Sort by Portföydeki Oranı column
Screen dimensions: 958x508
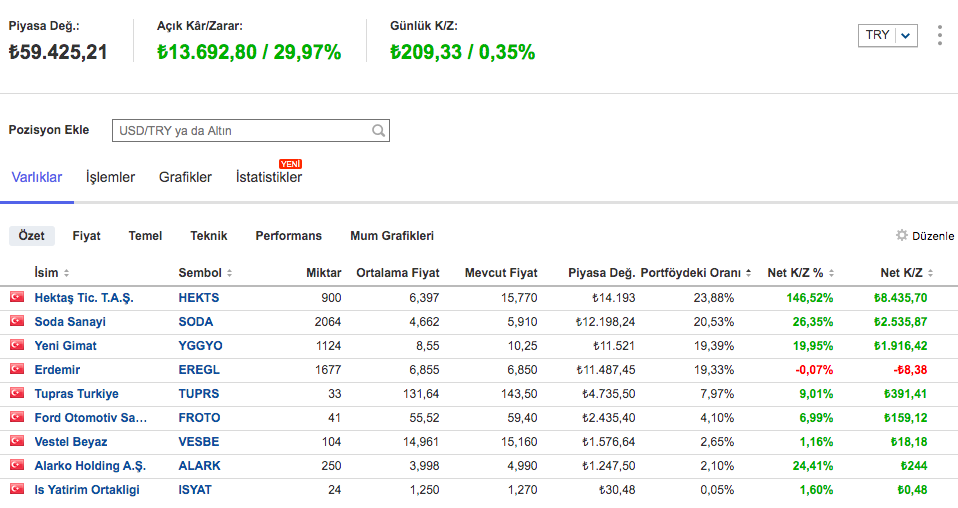(x=747, y=273)
